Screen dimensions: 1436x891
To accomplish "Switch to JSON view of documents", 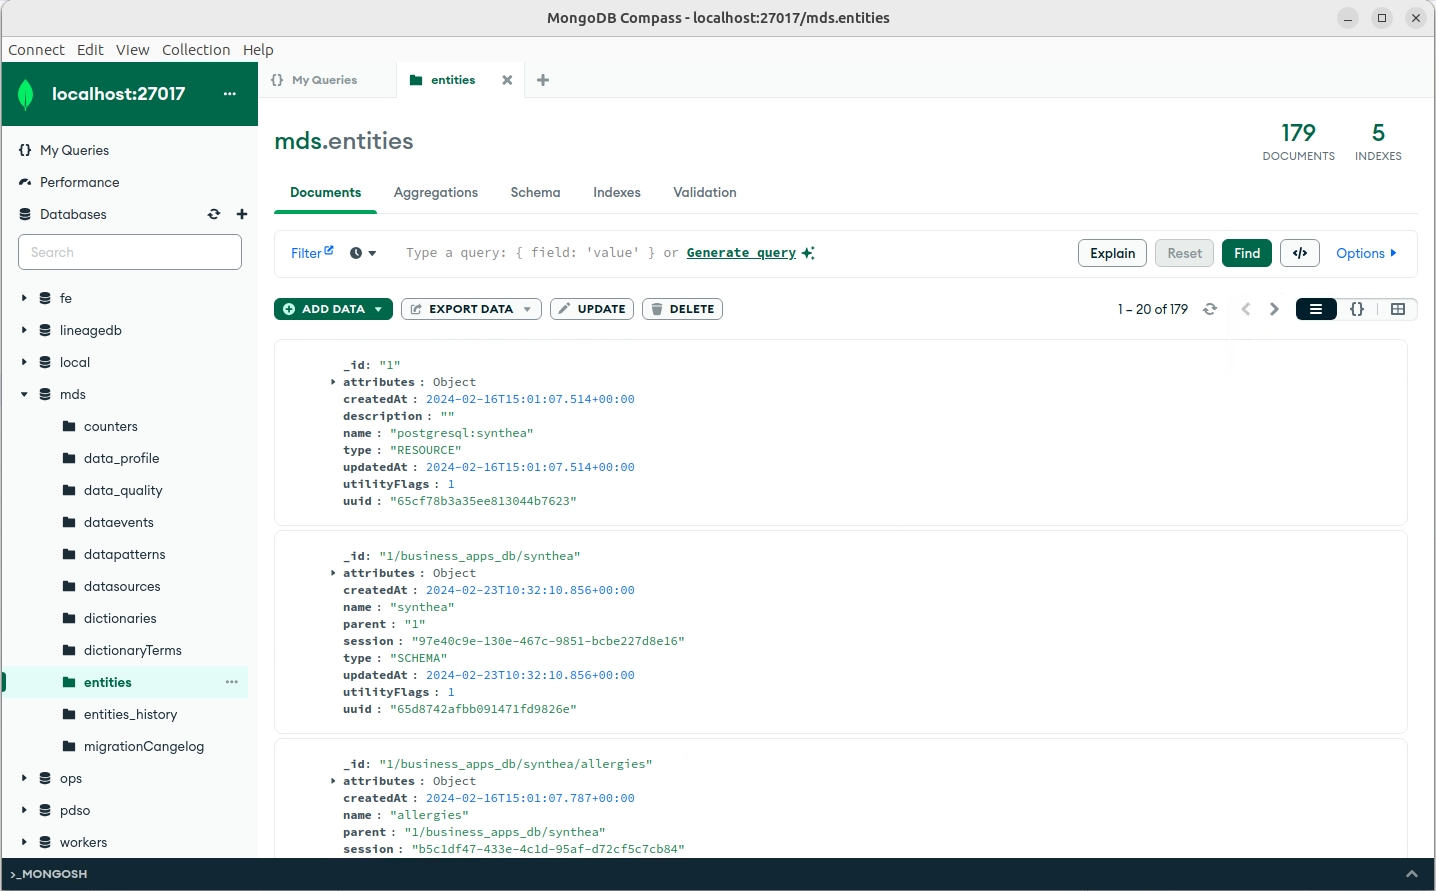I will coord(1357,309).
